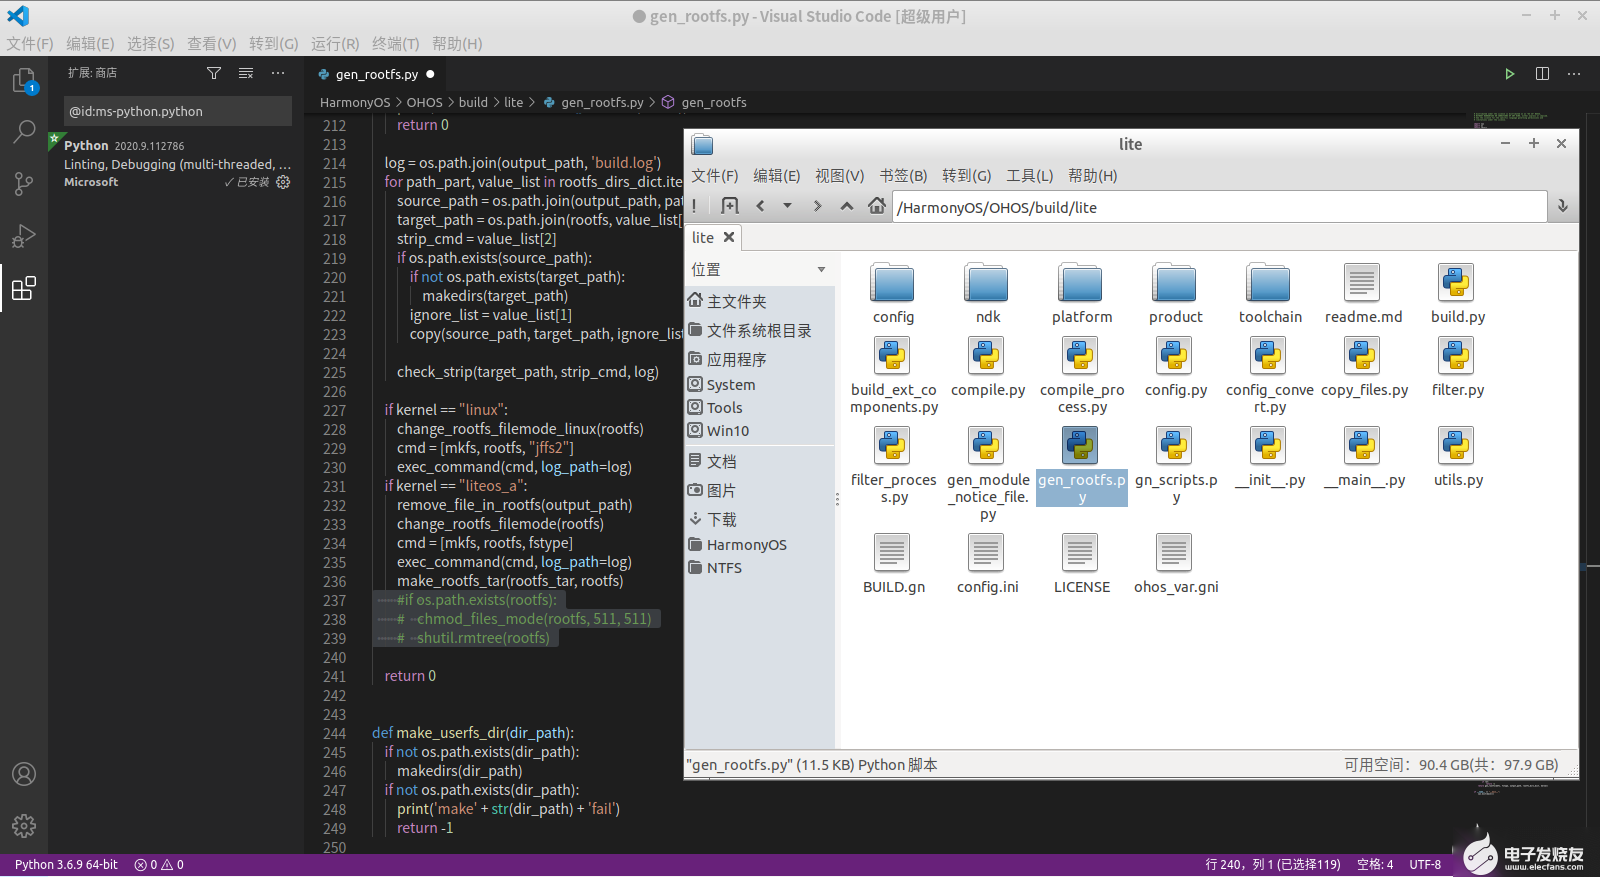Open Source Control view in activity bar
The width and height of the screenshot is (1600, 877).
point(24,184)
